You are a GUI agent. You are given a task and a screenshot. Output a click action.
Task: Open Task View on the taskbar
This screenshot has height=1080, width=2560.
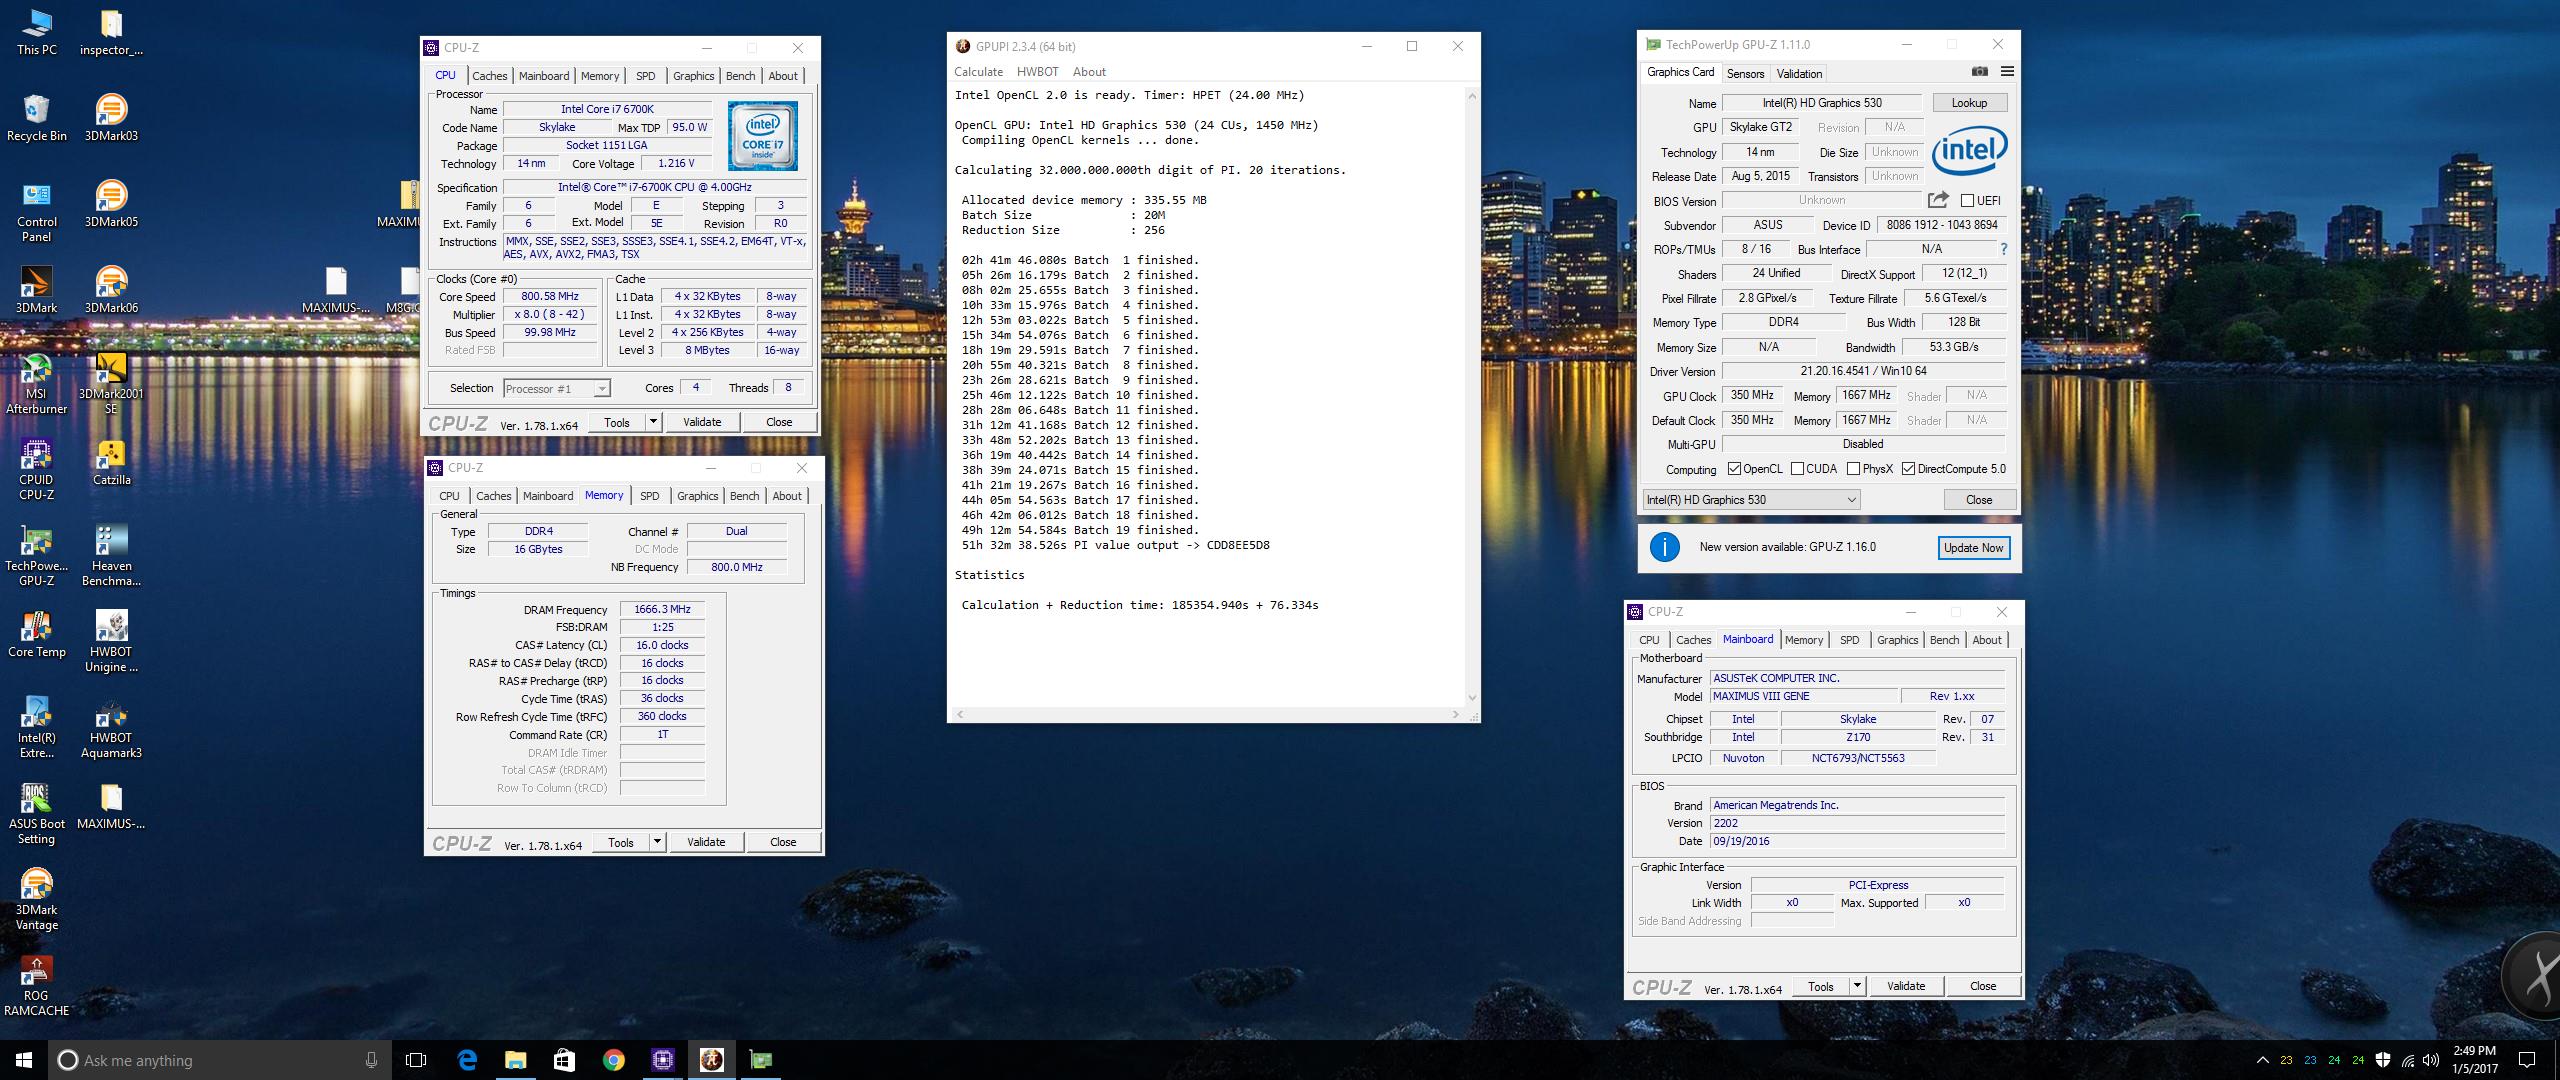click(x=416, y=1060)
